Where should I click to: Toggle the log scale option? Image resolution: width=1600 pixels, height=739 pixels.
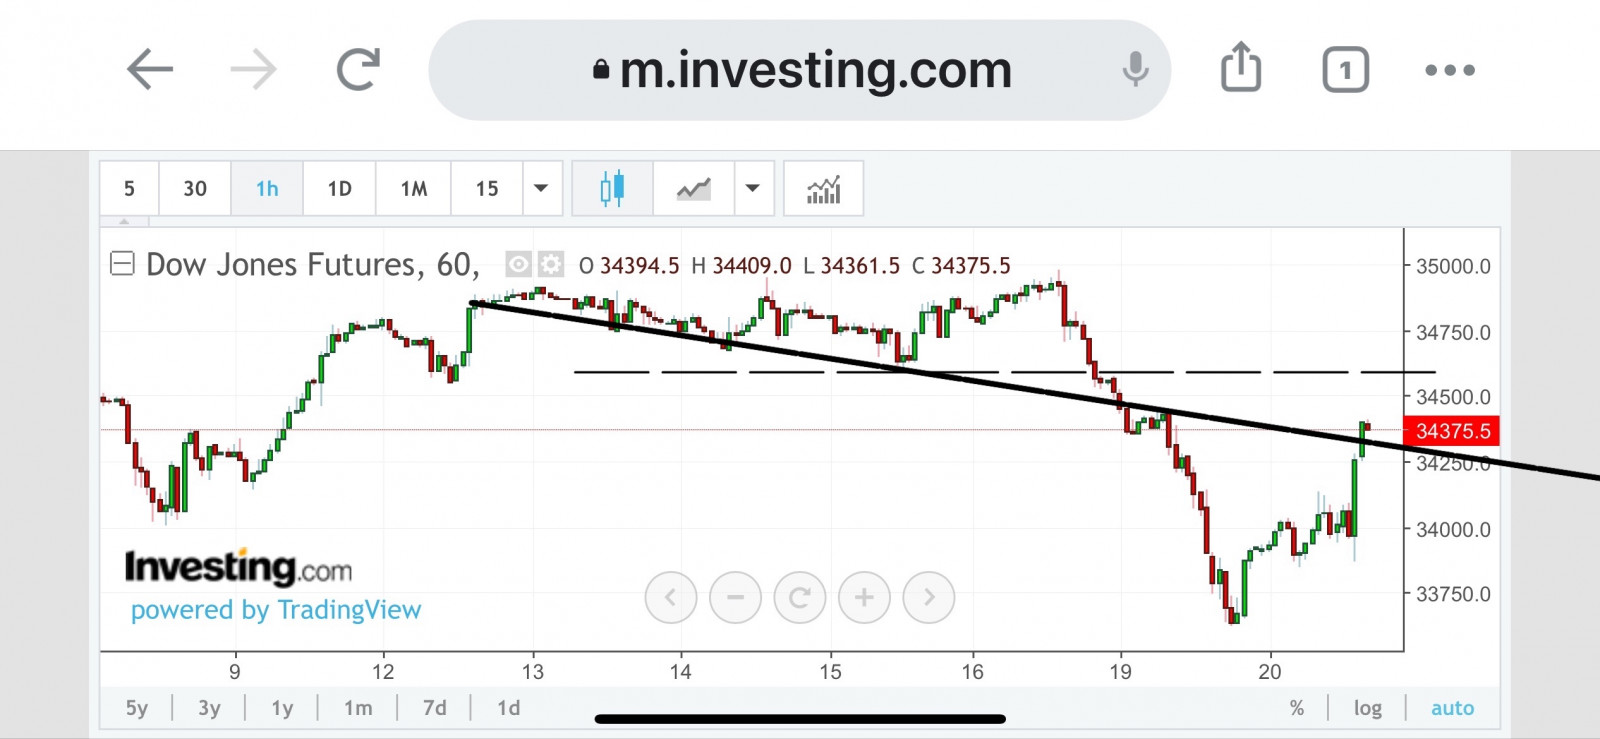(x=1367, y=708)
